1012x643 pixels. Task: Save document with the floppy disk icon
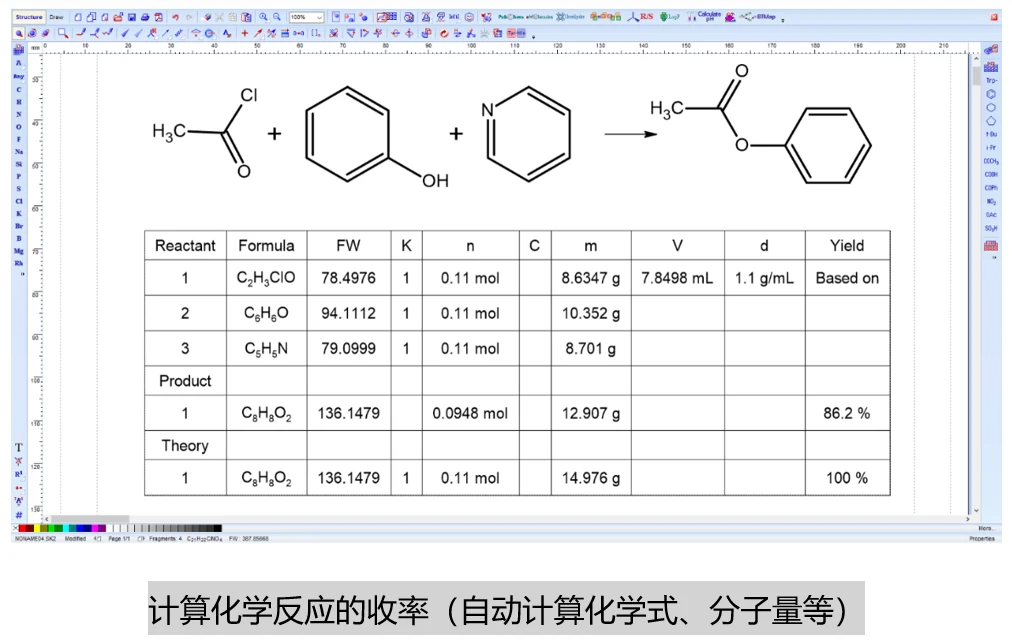[x=132, y=17]
